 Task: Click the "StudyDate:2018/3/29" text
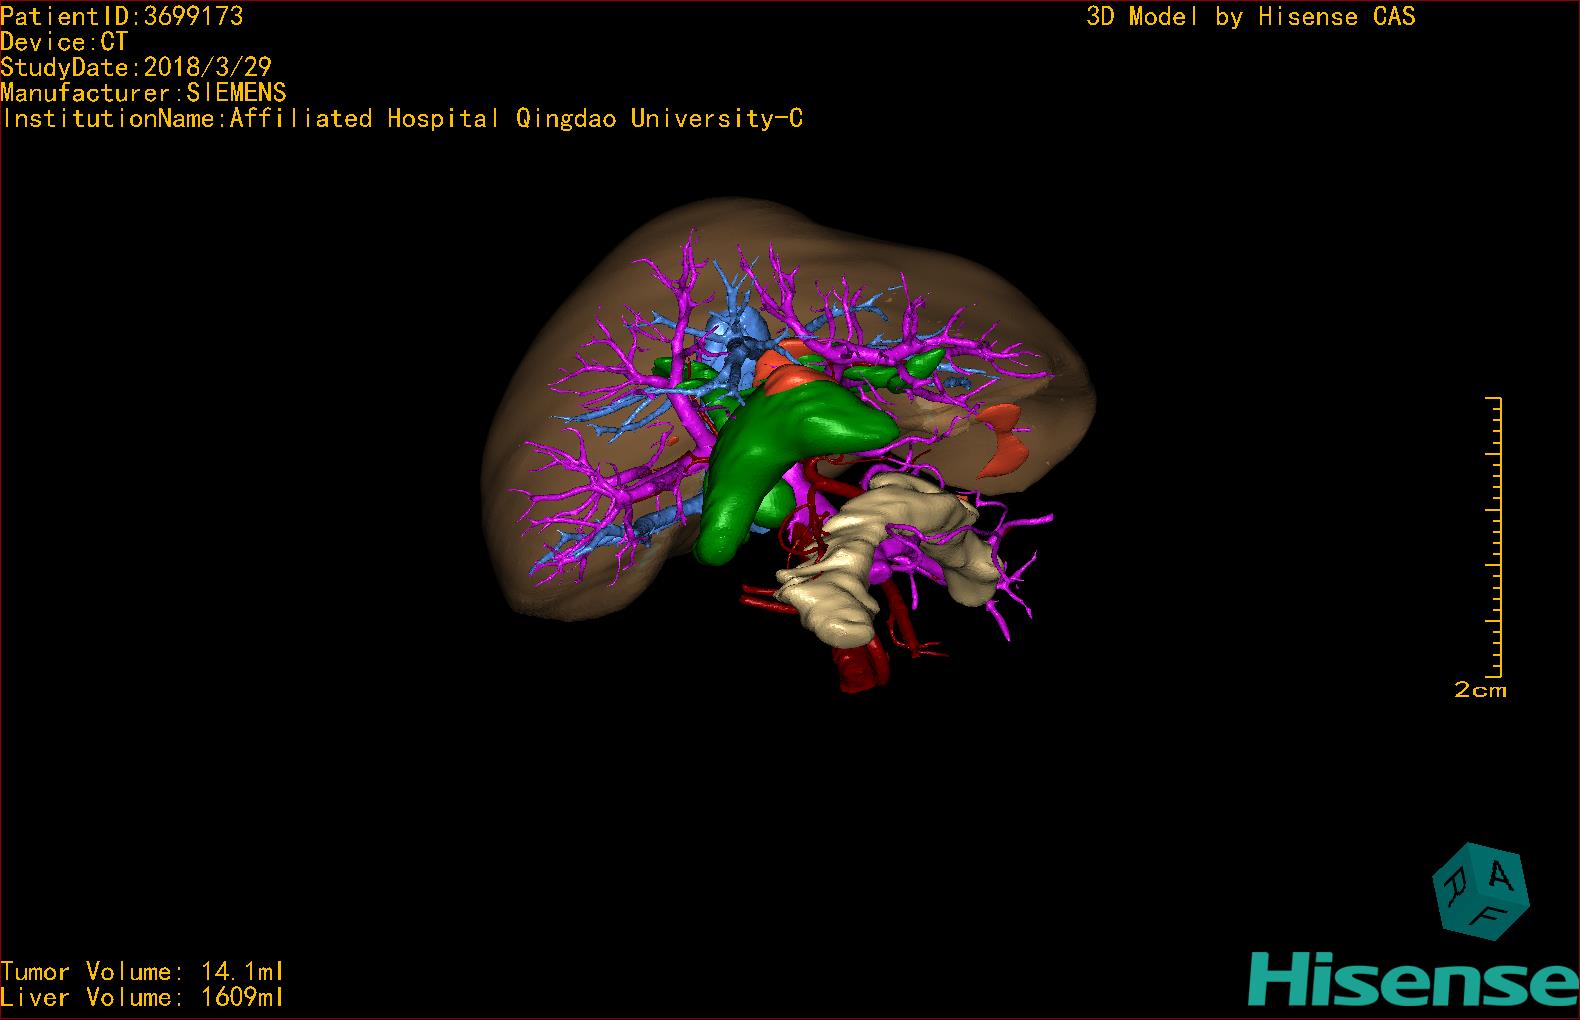tap(136, 68)
